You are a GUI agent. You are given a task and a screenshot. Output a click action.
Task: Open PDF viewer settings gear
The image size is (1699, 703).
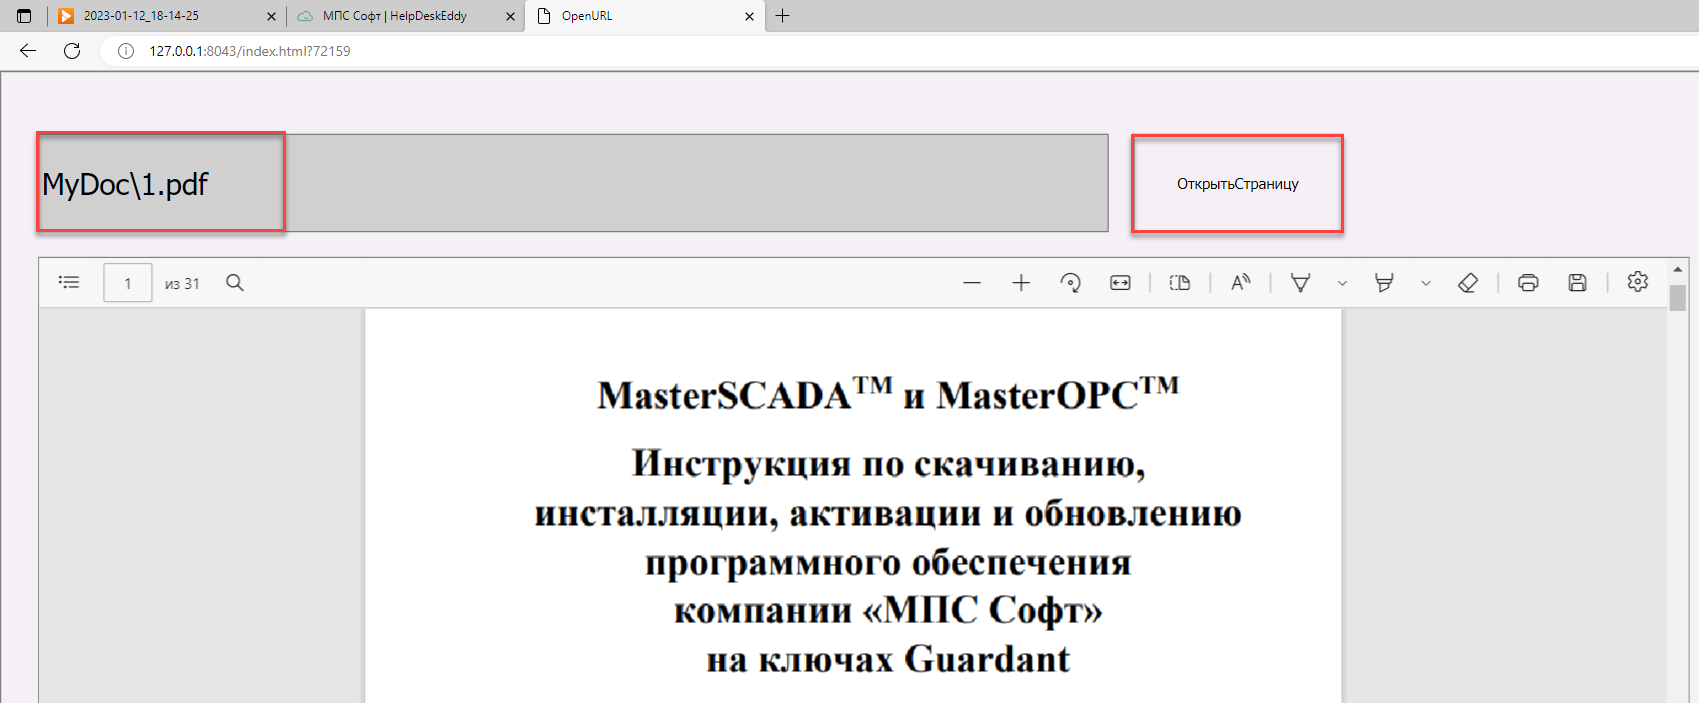[1637, 282]
